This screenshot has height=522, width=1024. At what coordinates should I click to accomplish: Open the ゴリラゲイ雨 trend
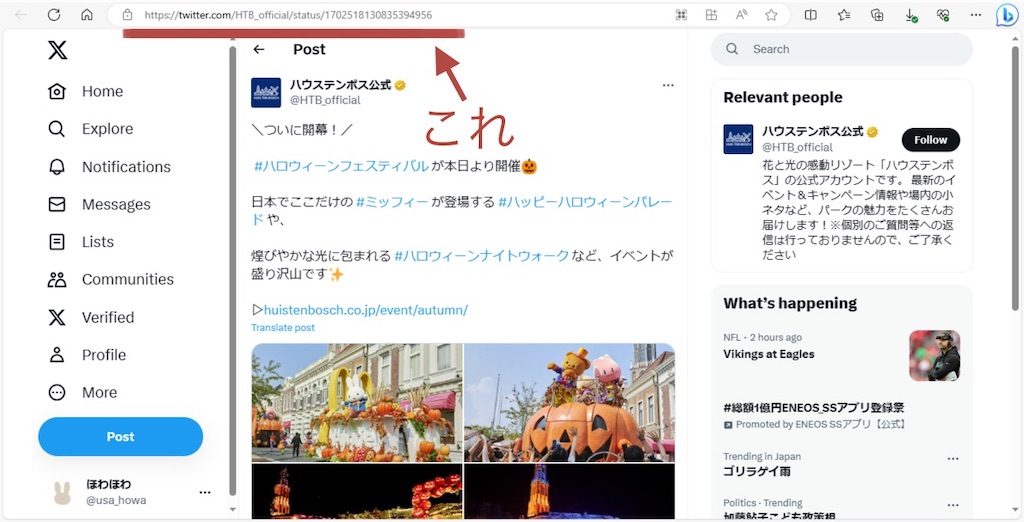(x=757, y=471)
